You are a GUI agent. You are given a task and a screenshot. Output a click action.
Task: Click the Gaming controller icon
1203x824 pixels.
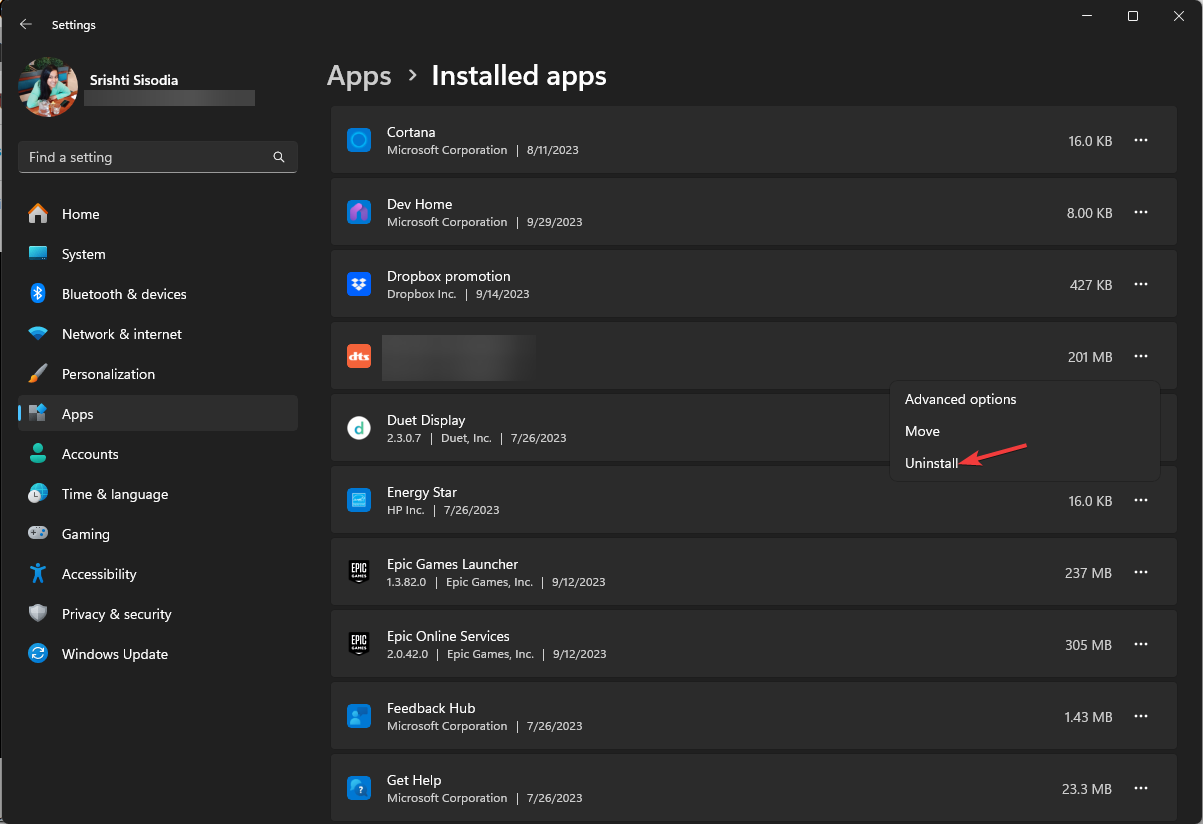(x=38, y=534)
